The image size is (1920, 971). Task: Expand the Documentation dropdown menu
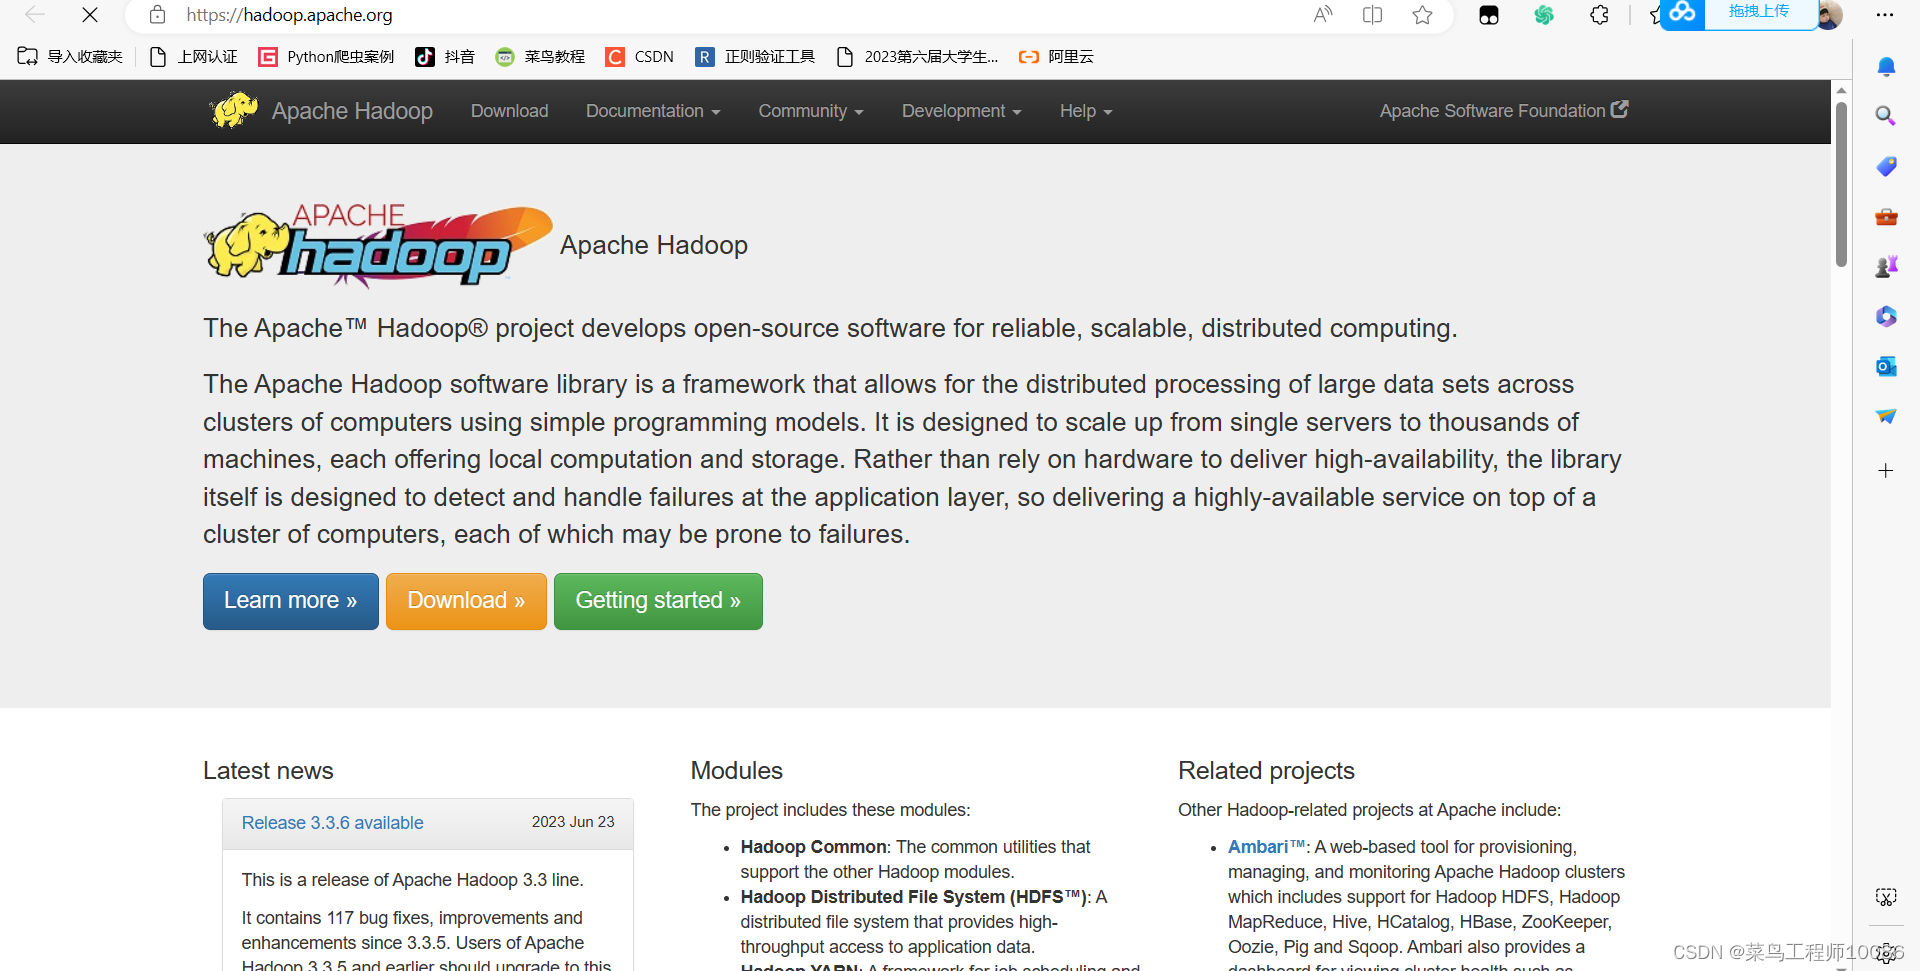[653, 111]
